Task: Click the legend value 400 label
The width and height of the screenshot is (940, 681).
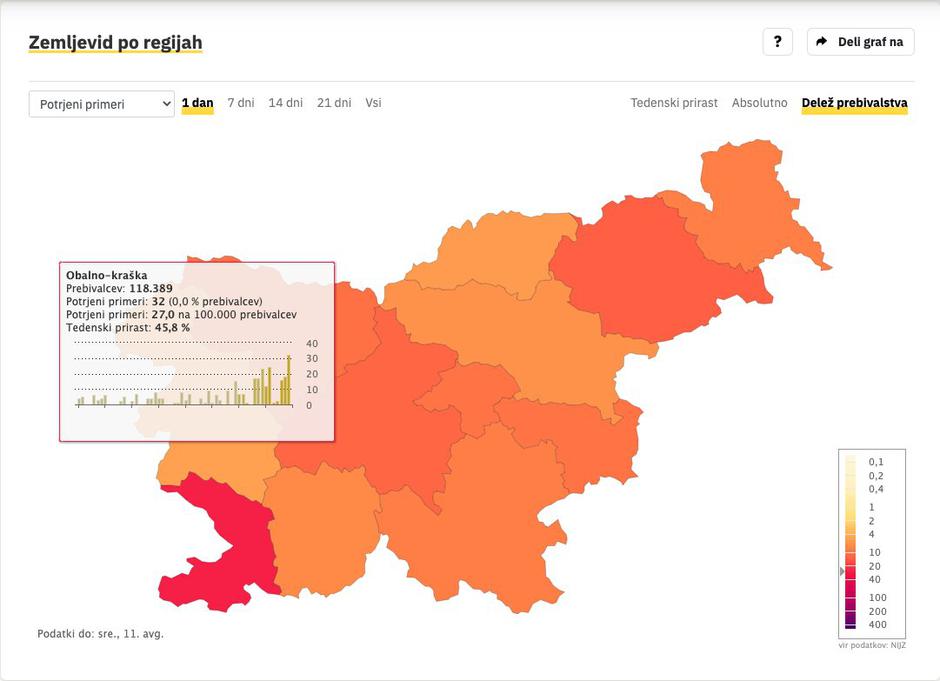Action: coord(877,625)
